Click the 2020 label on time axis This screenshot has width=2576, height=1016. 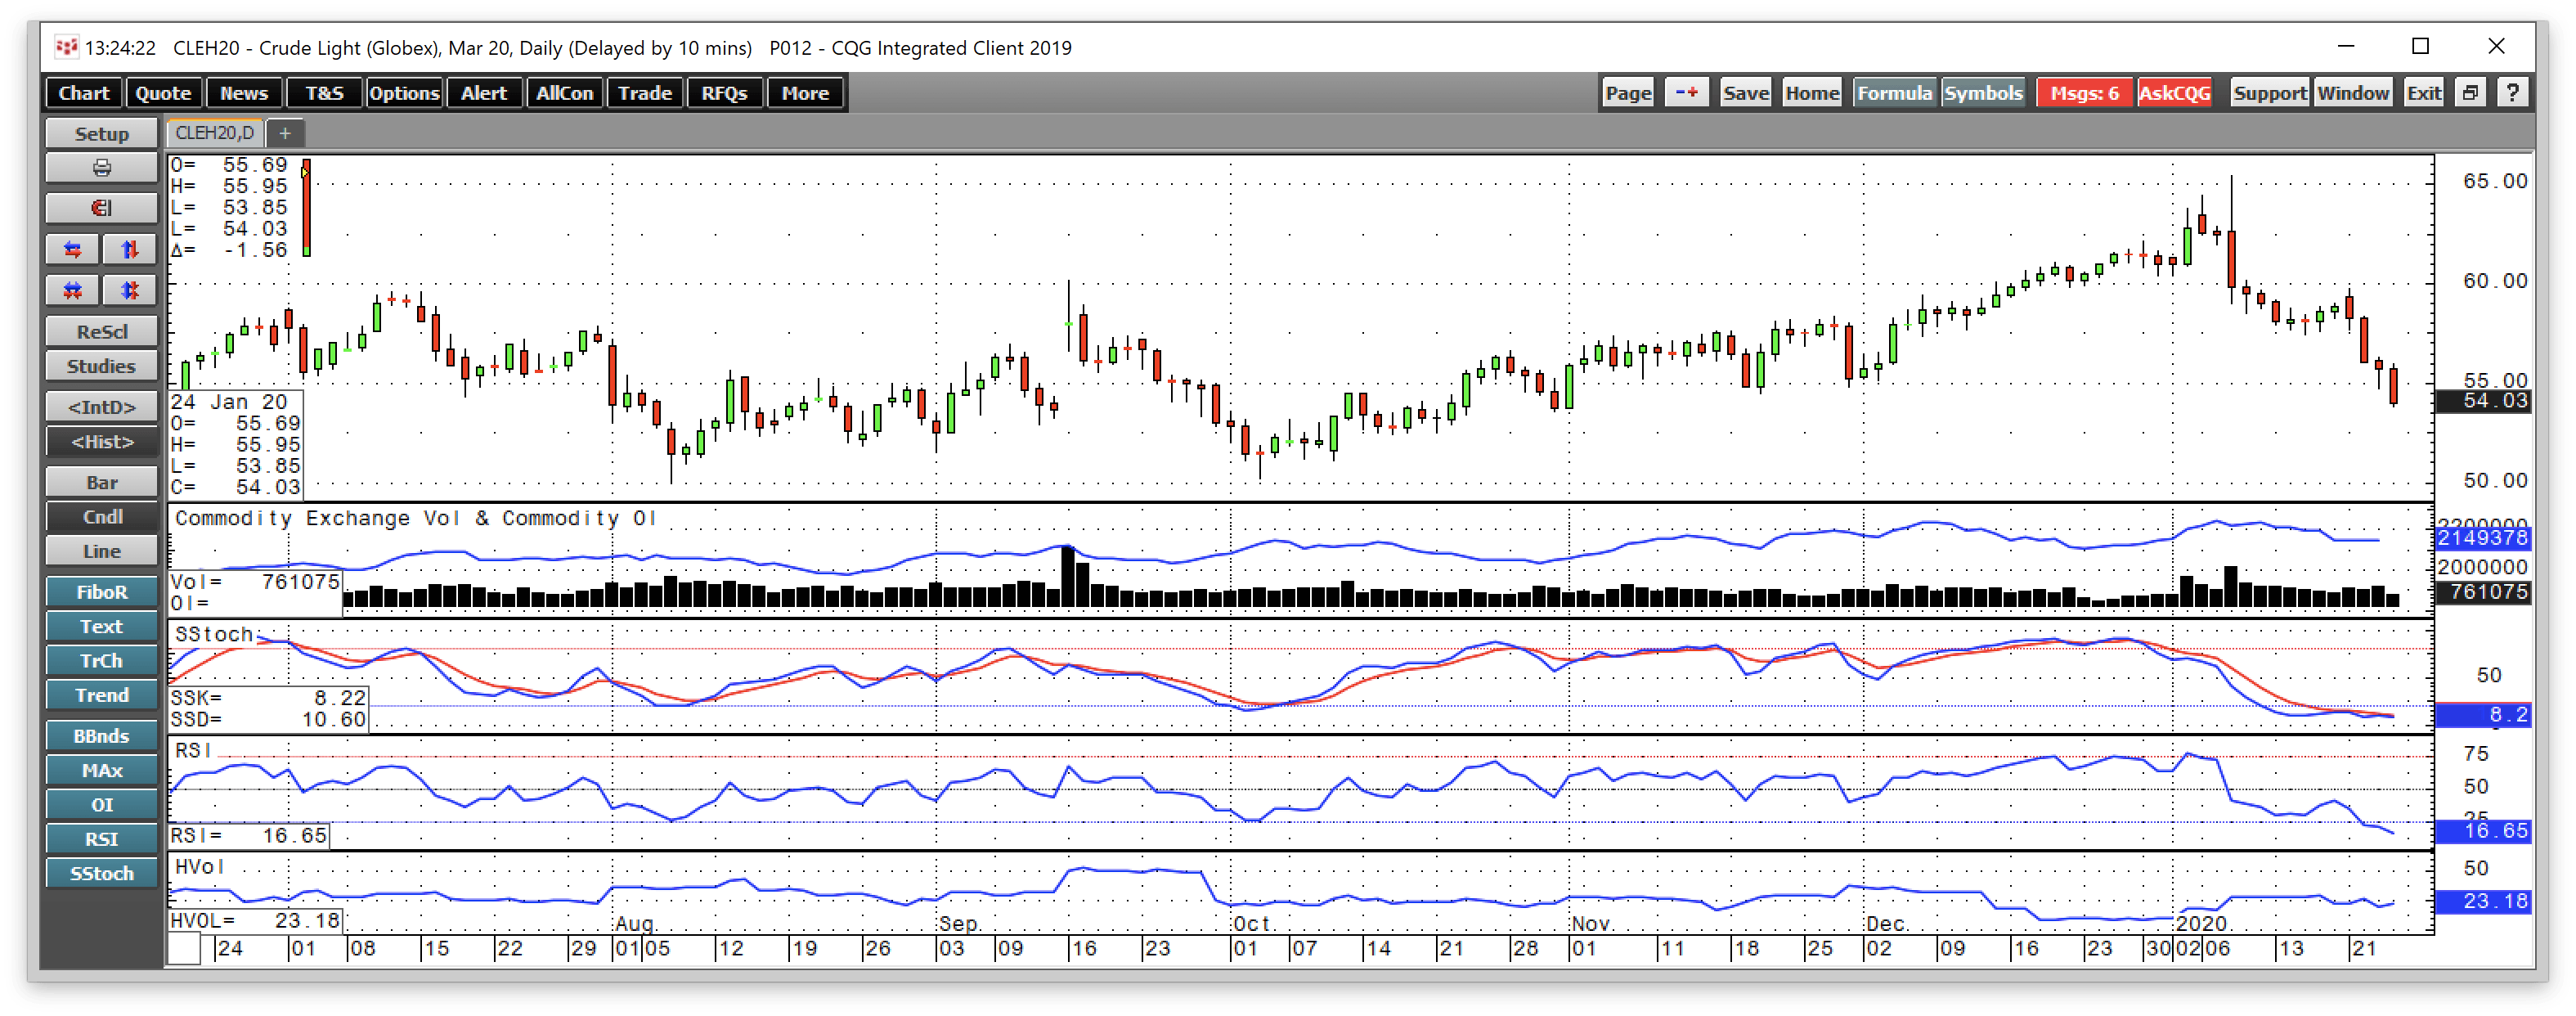[2201, 923]
